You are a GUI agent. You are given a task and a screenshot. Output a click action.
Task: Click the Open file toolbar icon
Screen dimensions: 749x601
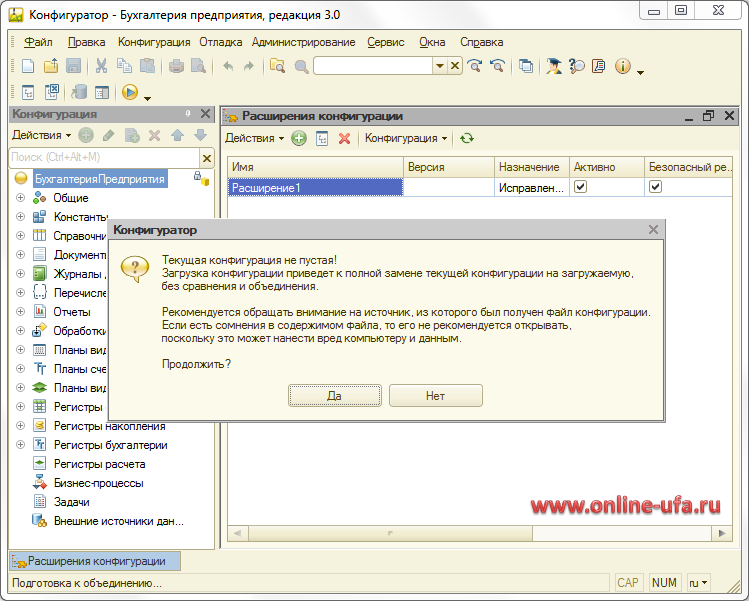[51, 66]
